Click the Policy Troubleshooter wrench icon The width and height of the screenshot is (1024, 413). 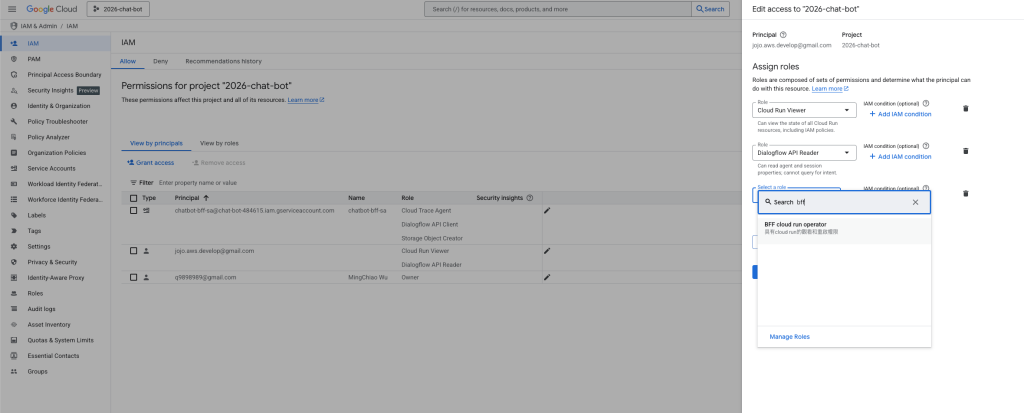click(x=14, y=122)
